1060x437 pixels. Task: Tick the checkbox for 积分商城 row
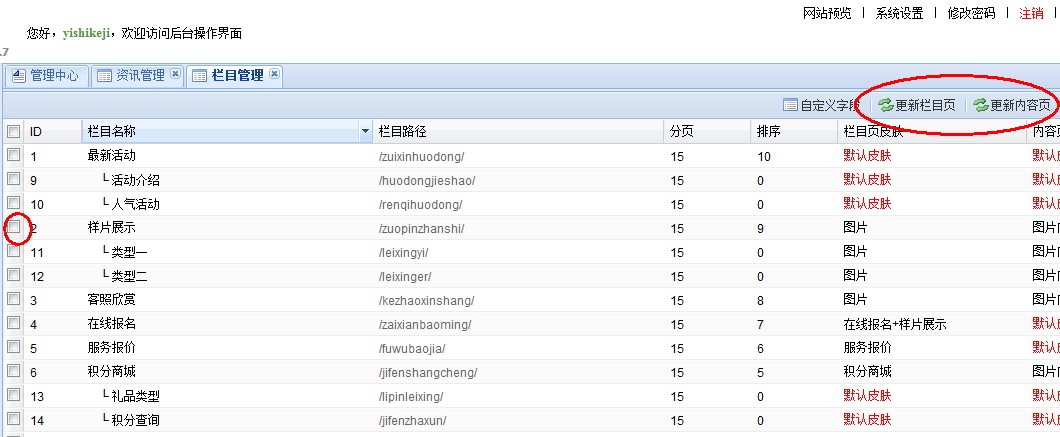point(14,372)
